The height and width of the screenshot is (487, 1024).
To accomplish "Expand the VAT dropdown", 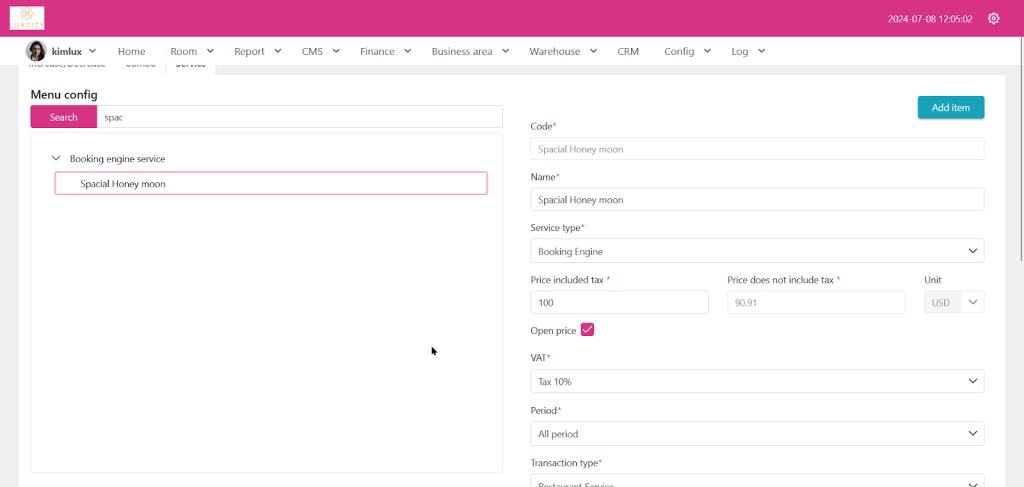I will pyautogui.click(x=756, y=381).
